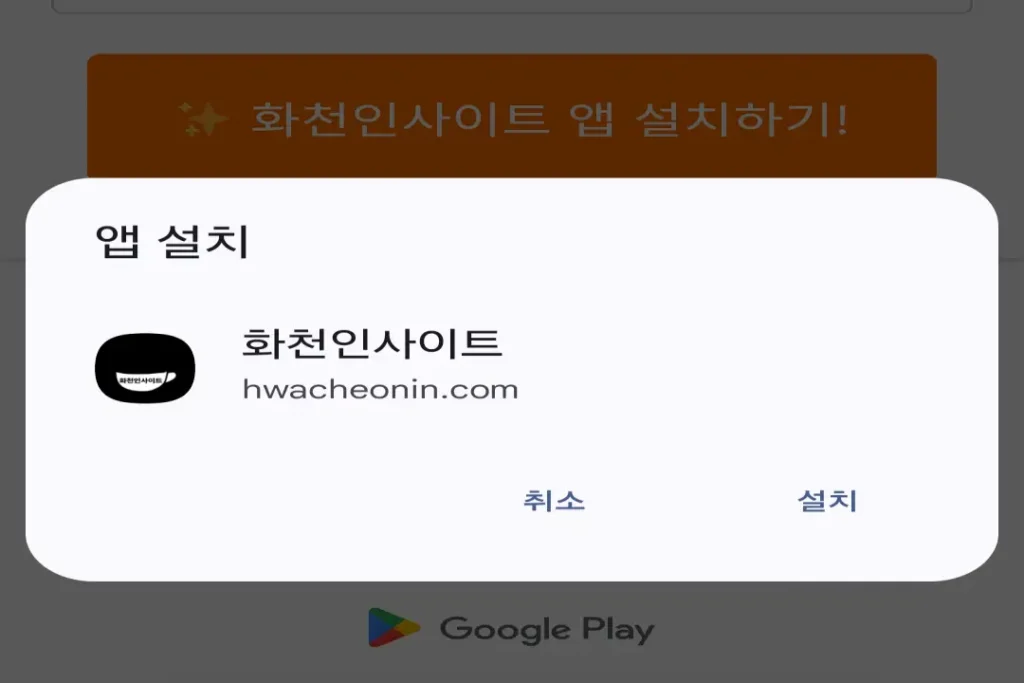Viewport: 1024px width, 683px height.
Task: Confirm the installation with 설치
Action: 827,501
